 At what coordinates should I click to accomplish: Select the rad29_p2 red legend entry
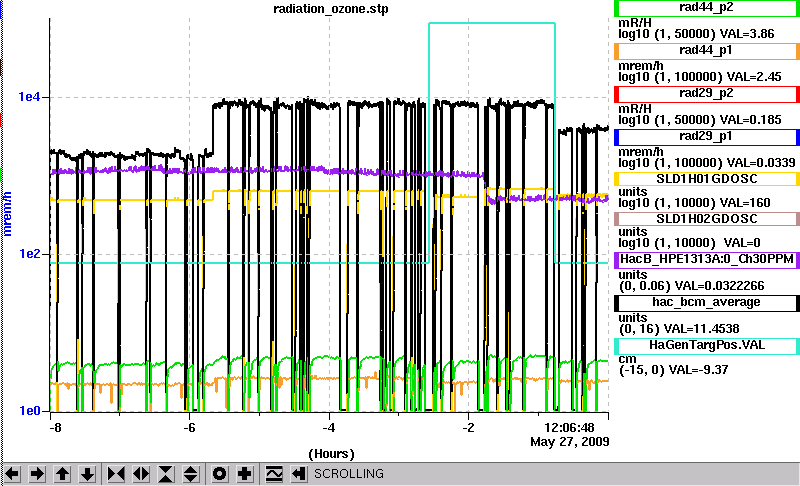(707, 94)
